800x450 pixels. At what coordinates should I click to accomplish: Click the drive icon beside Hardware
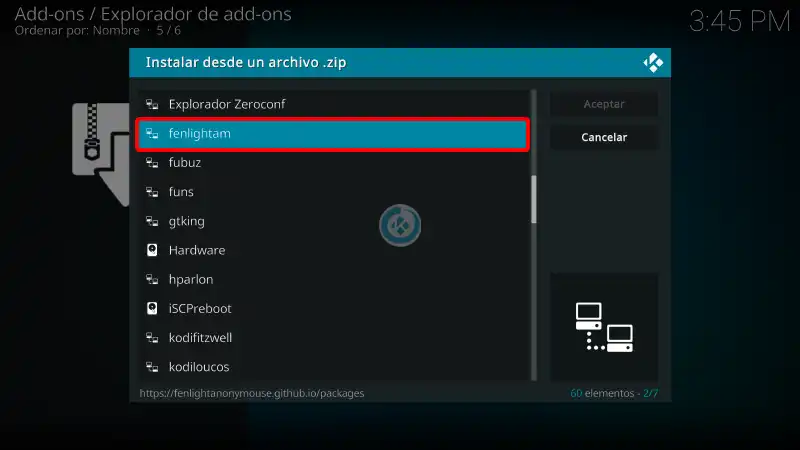152,250
